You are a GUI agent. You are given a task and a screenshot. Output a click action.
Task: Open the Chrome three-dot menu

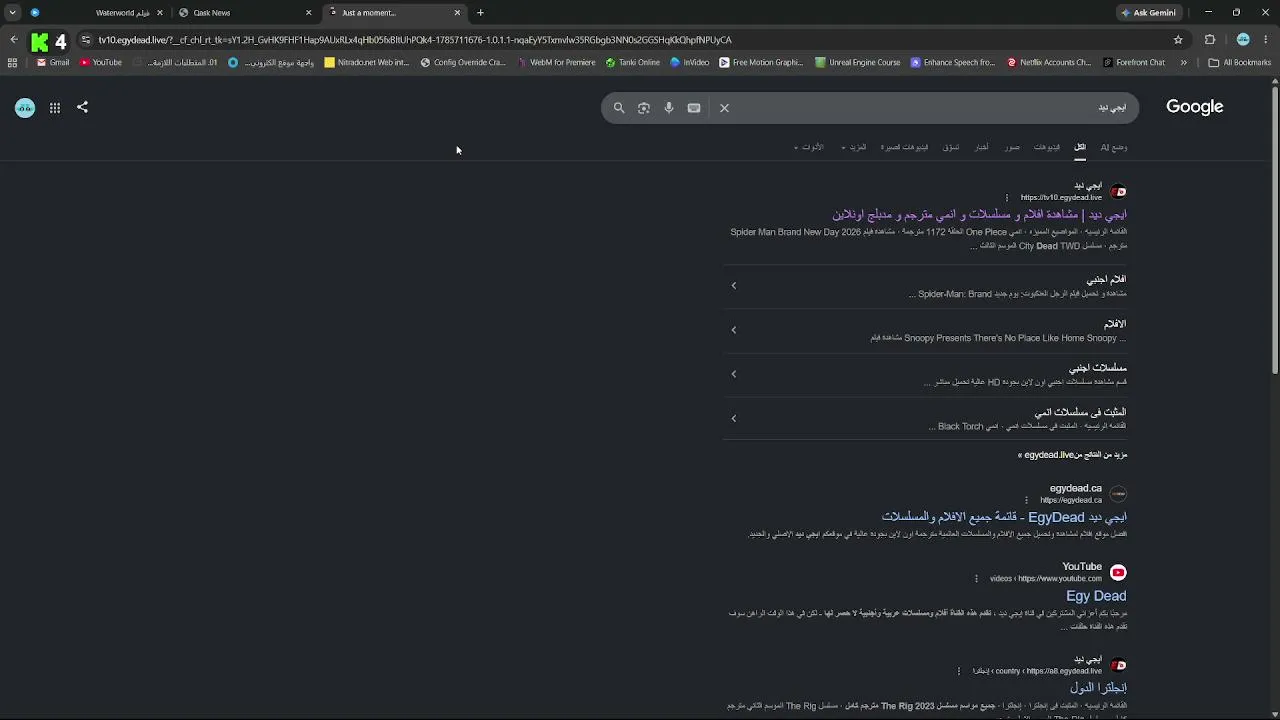click(x=1267, y=40)
